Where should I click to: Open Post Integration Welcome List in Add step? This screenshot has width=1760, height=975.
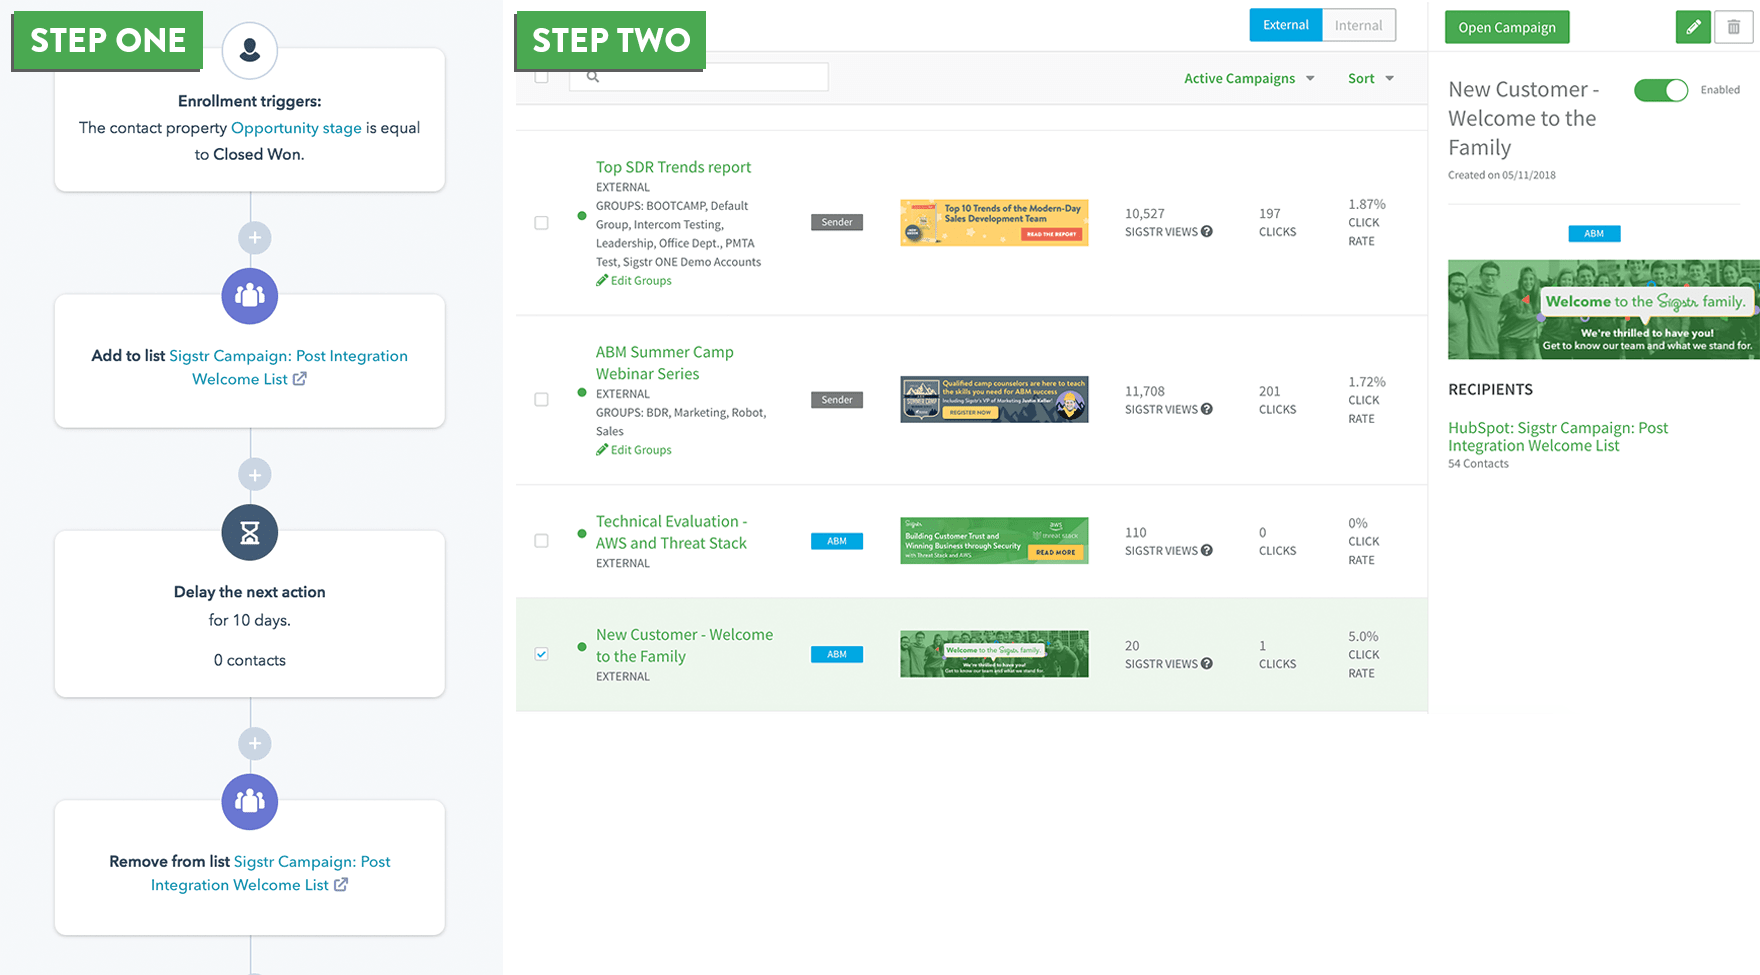click(288, 367)
